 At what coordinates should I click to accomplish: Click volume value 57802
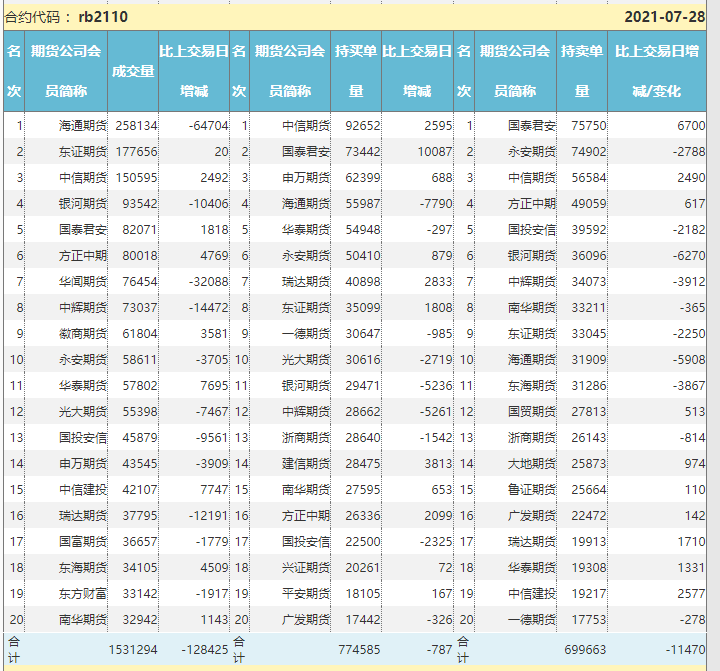click(x=140, y=385)
